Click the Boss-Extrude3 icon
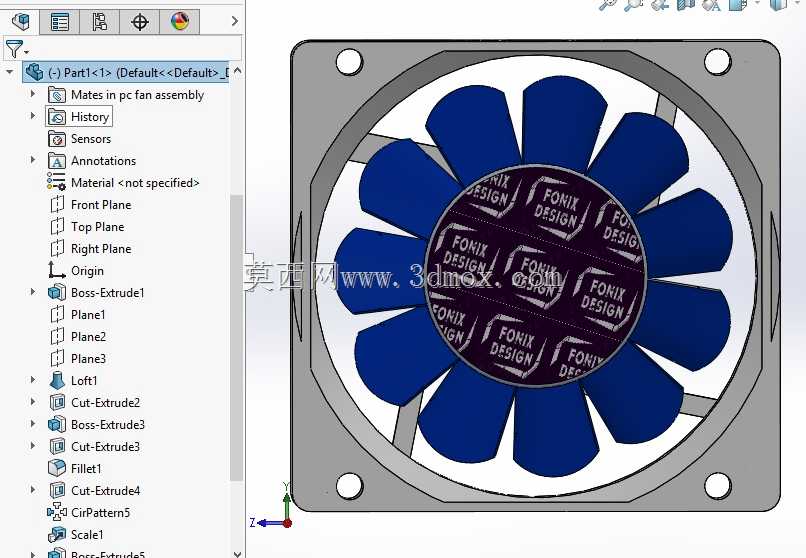Image resolution: width=806 pixels, height=558 pixels. (x=57, y=424)
